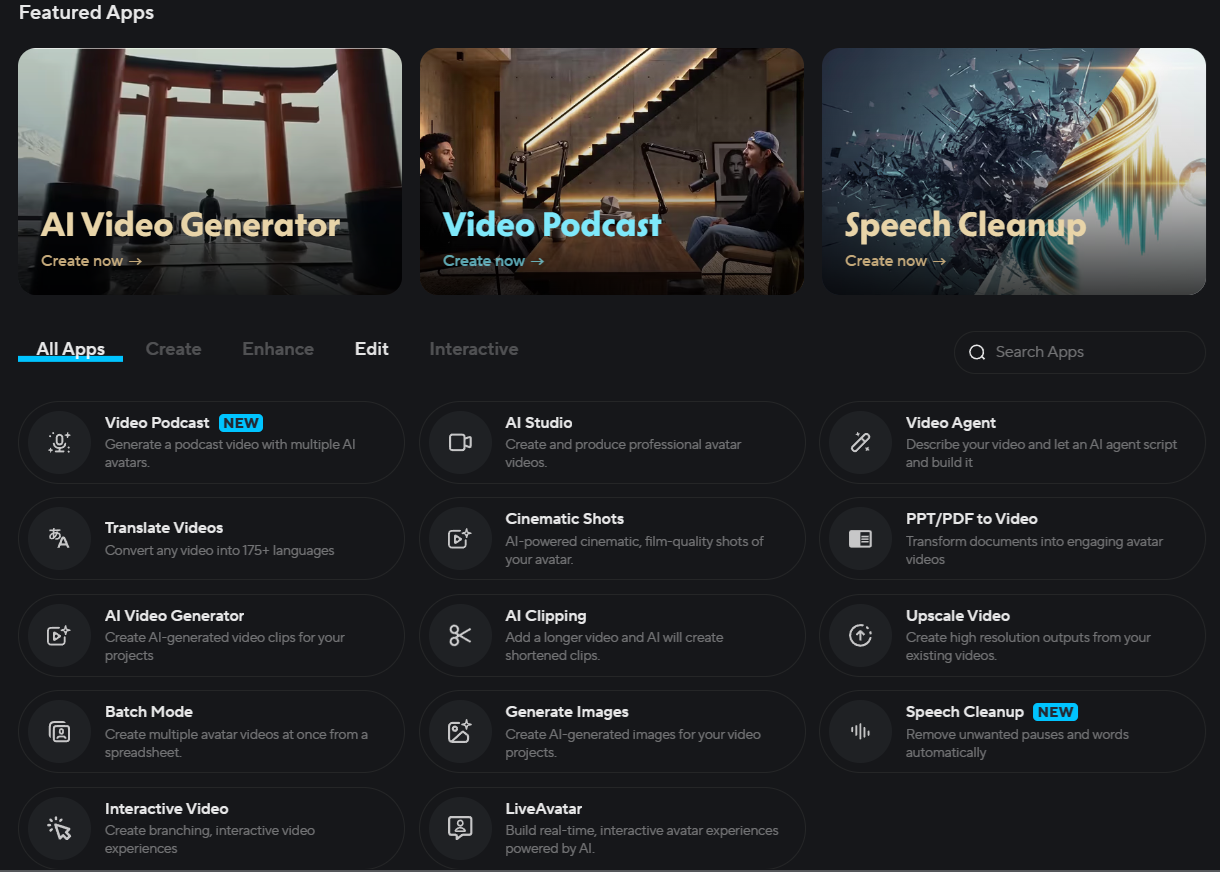Launch the Translate Videos app title
Image resolution: width=1220 pixels, height=872 pixels.
[164, 528]
